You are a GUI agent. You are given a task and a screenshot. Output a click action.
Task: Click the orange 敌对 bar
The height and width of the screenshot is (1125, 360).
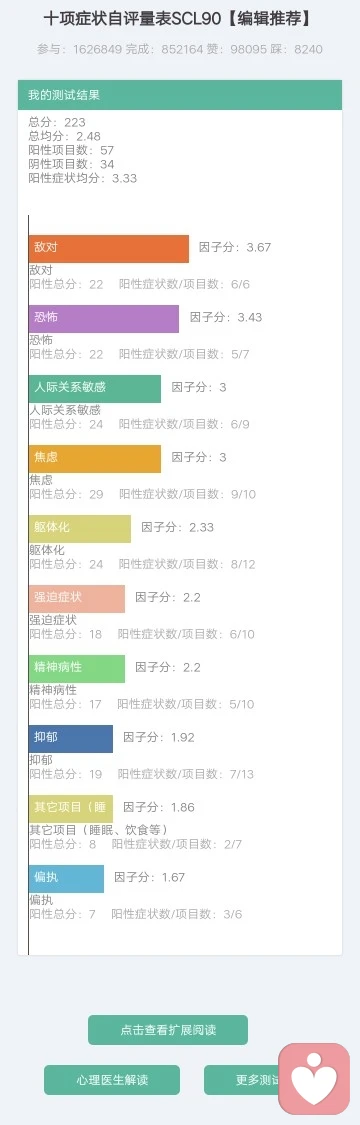tap(109, 248)
